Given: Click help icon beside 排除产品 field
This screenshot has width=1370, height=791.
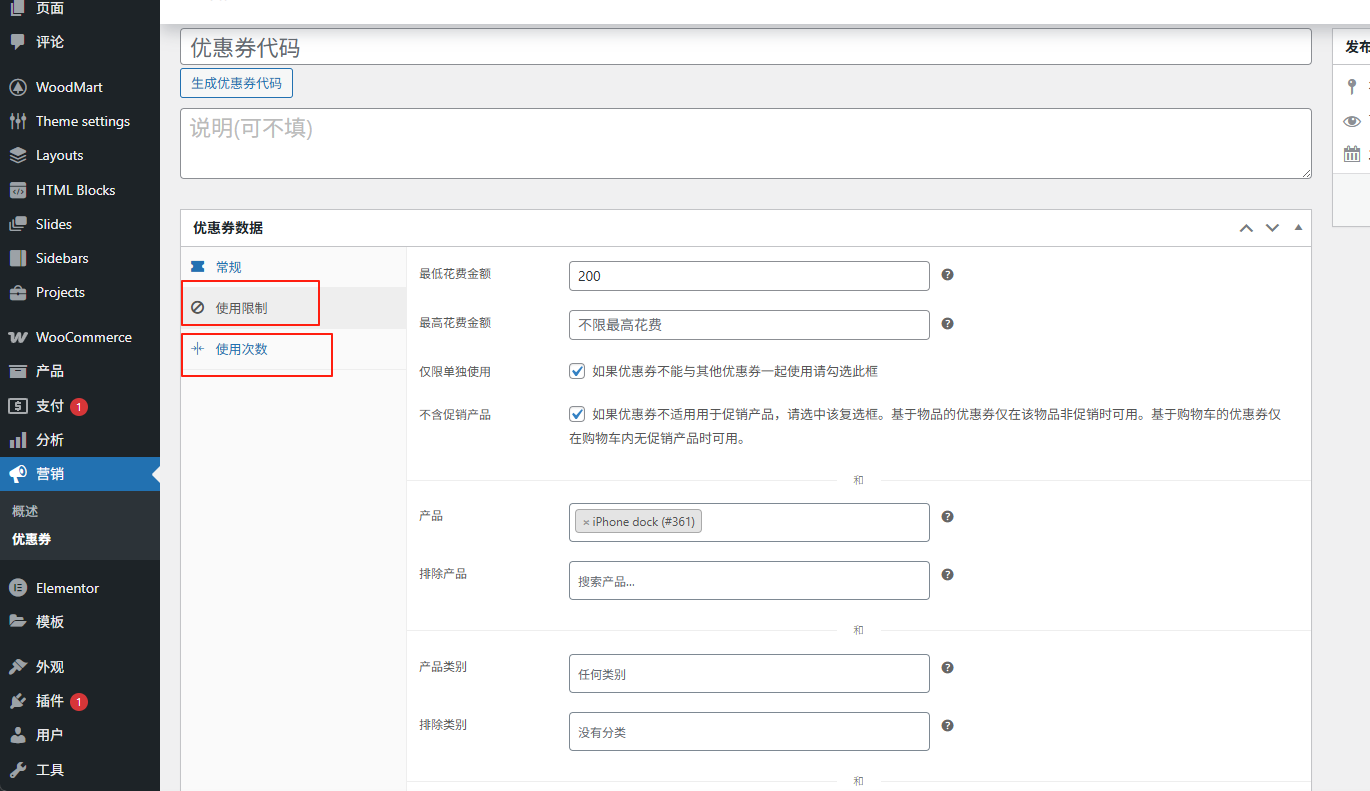Looking at the screenshot, I should click(947, 574).
